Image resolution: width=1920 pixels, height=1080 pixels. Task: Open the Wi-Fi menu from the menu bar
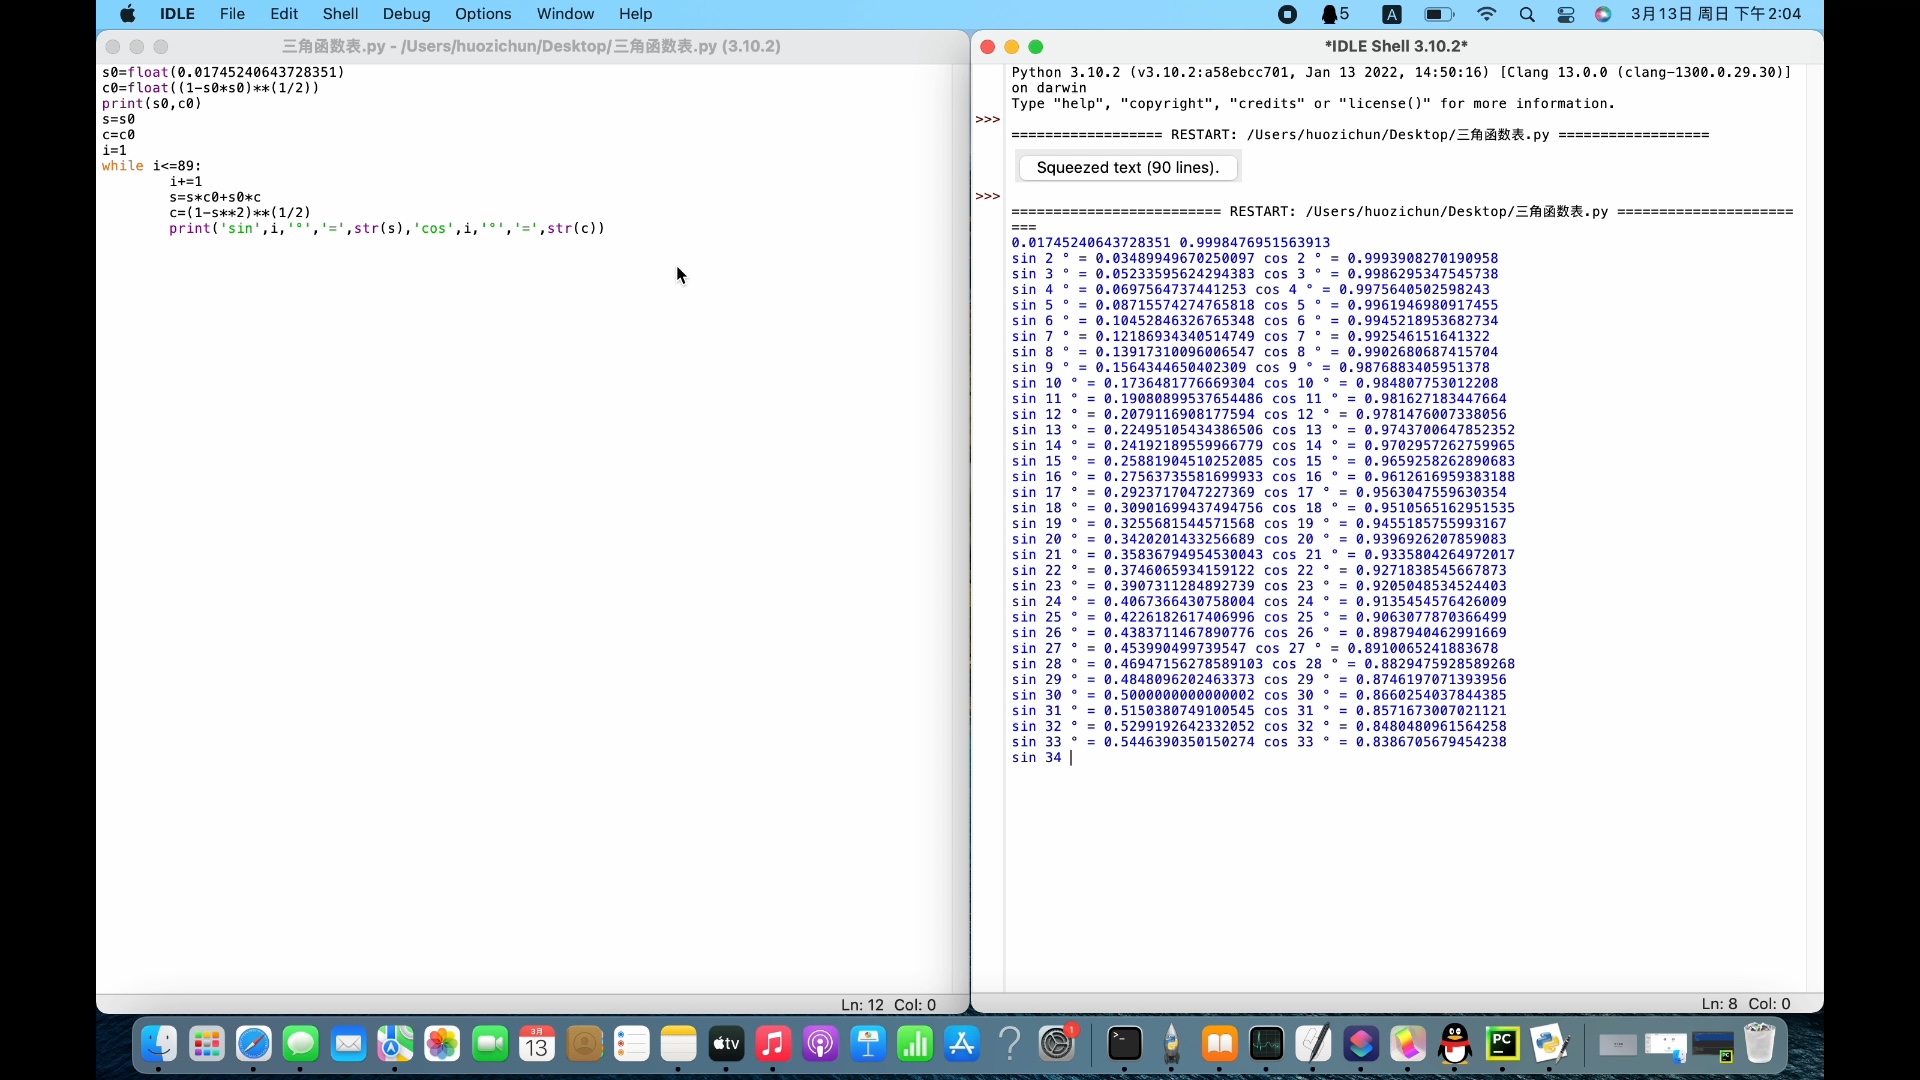coord(1486,14)
